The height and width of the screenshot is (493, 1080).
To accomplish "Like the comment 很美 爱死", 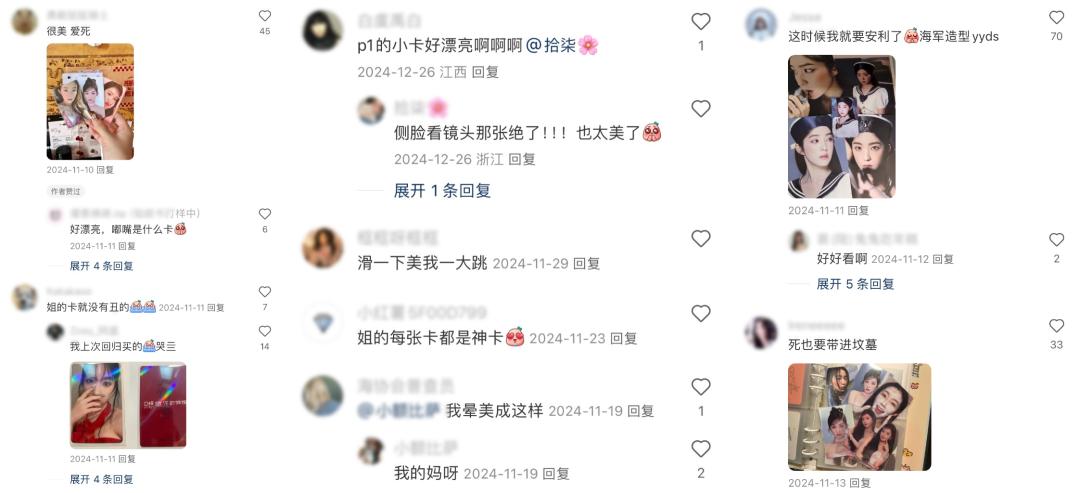I will pos(264,16).
